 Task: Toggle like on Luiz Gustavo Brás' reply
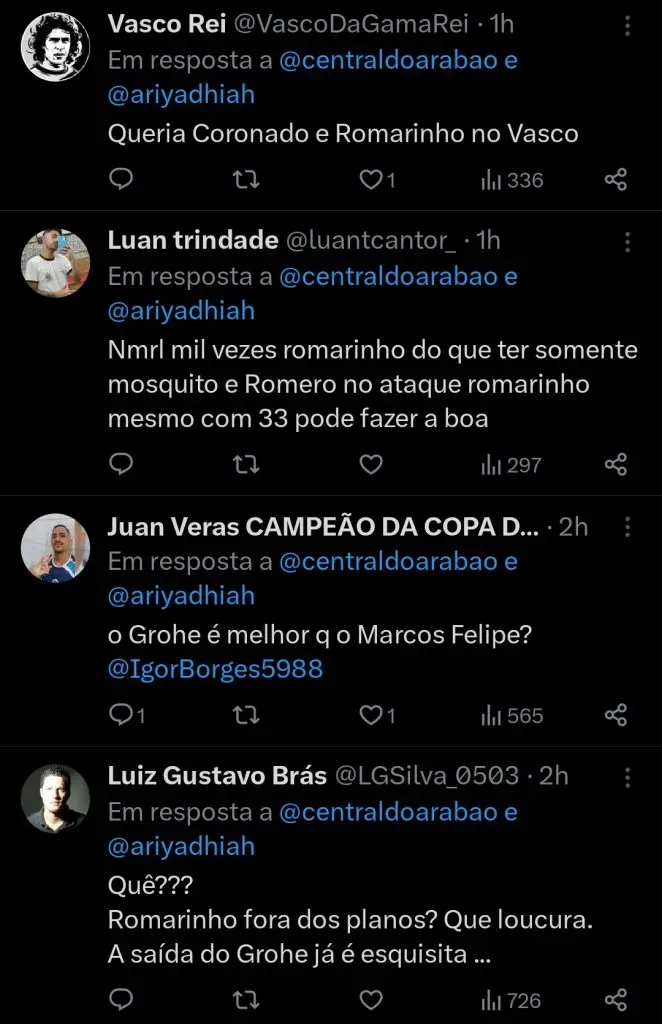369,999
